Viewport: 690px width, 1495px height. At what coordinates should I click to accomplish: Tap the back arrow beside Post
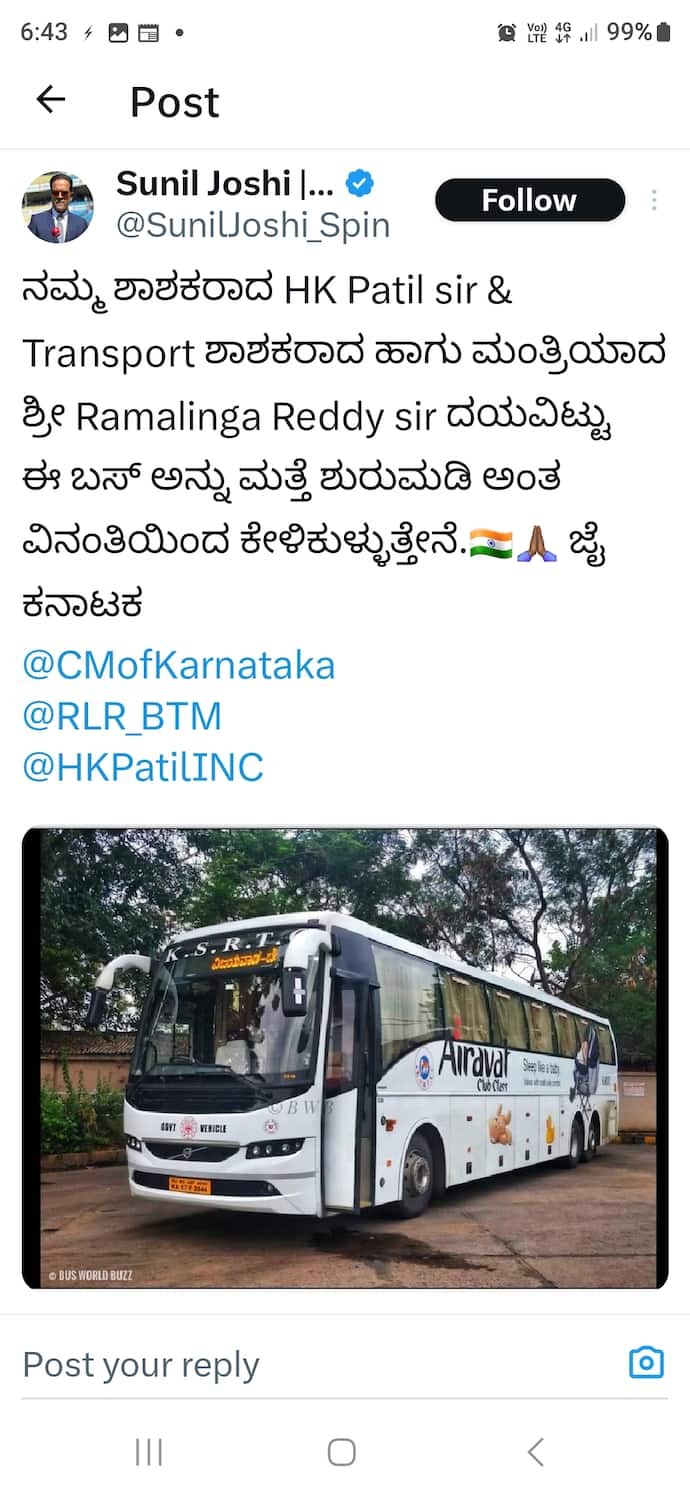(50, 99)
